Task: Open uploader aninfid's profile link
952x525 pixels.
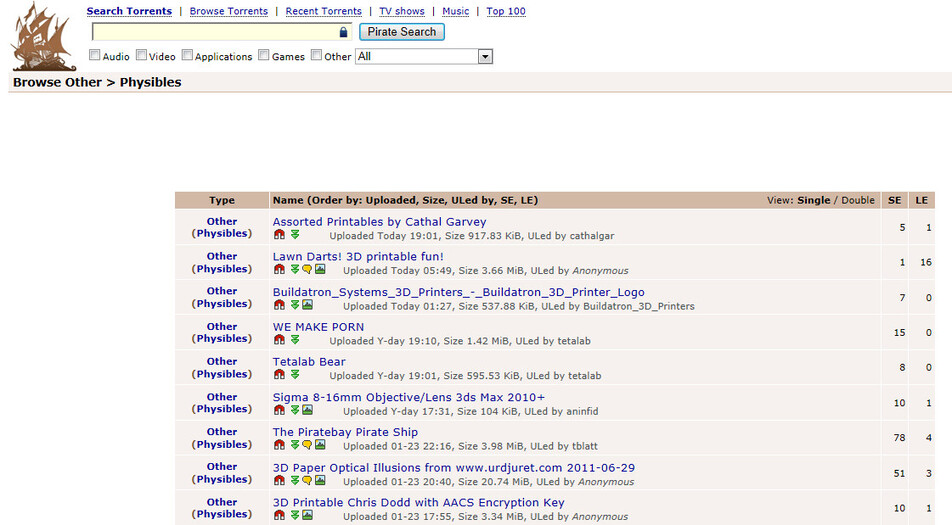Action: point(582,412)
